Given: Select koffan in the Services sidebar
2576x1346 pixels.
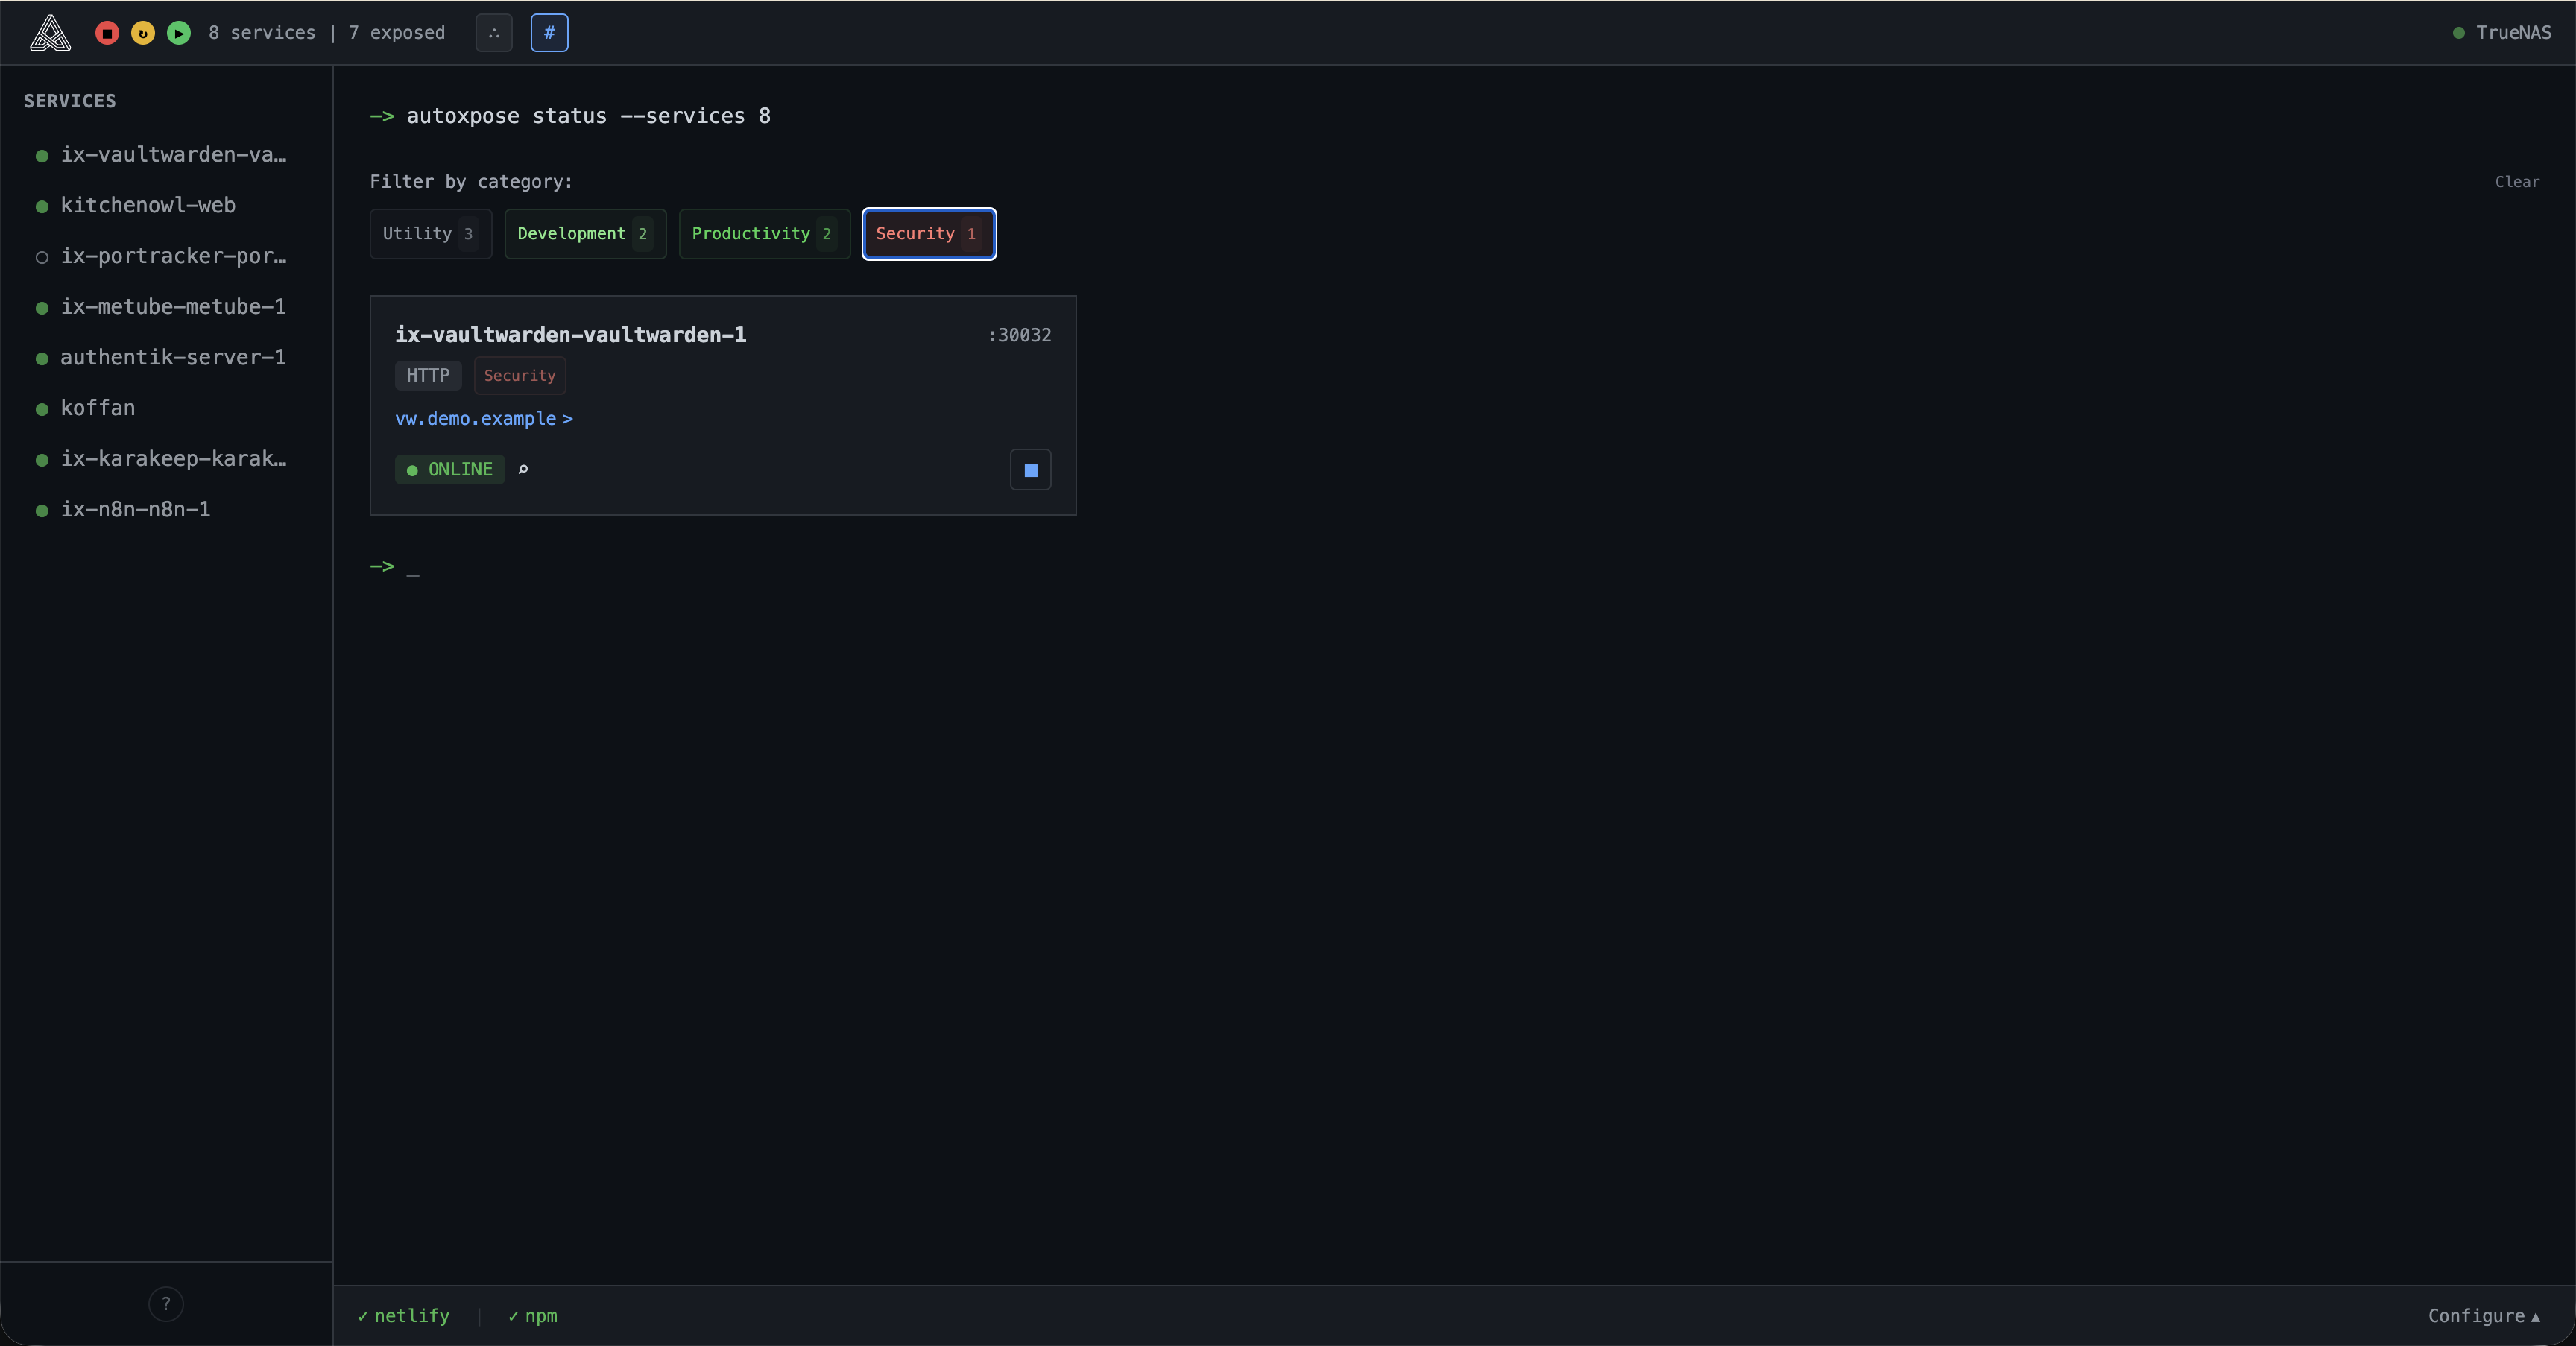Looking at the screenshot, I should click(x=98, y=408).
